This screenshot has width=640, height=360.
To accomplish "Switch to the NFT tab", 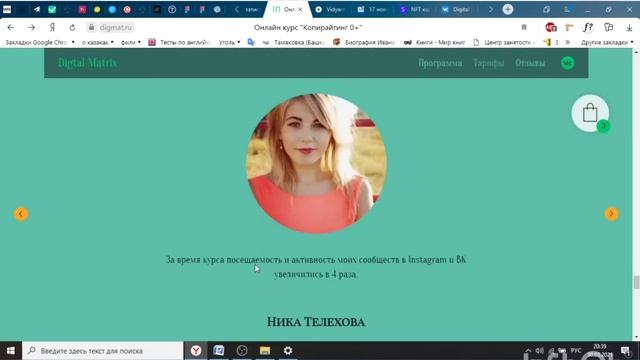I will 414,9.
